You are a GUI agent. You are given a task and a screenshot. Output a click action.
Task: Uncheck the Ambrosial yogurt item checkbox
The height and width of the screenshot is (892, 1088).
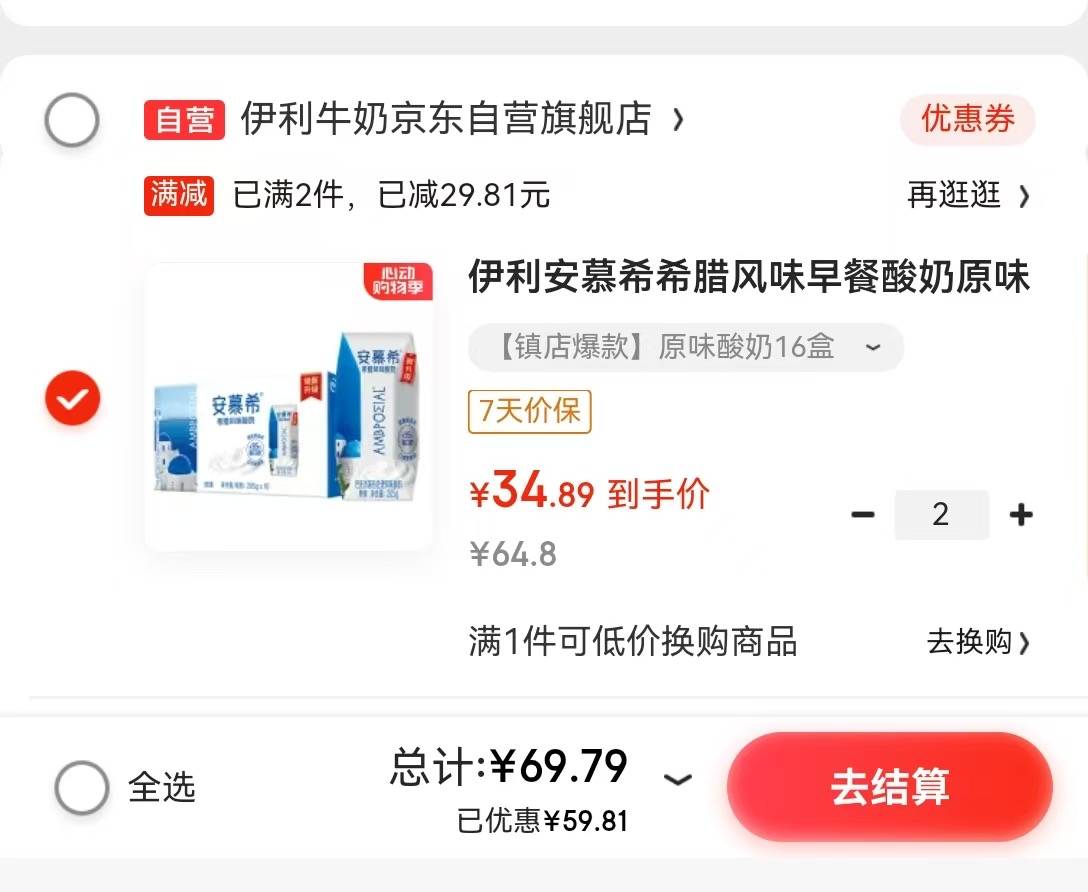pyautogui.click(x=72, y=397)
